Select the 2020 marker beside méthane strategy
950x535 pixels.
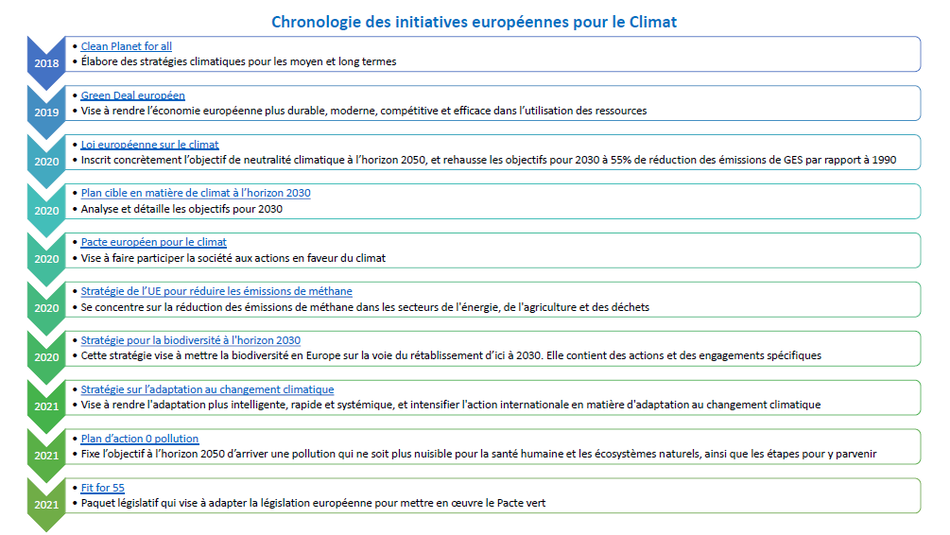coord(46,308)
